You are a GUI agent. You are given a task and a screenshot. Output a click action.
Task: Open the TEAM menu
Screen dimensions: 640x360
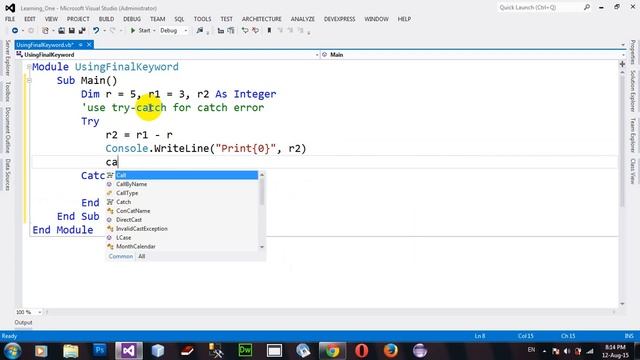click(158, 19)
